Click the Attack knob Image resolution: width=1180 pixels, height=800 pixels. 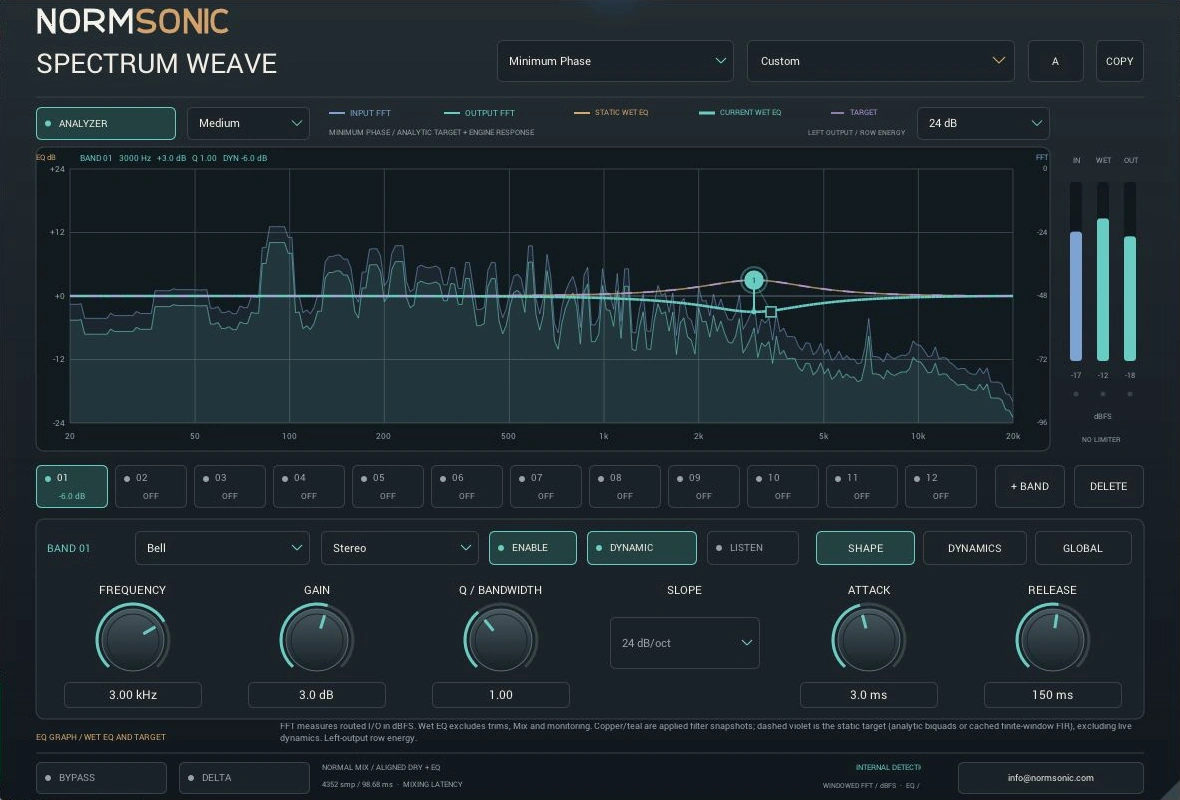(868, 640)
